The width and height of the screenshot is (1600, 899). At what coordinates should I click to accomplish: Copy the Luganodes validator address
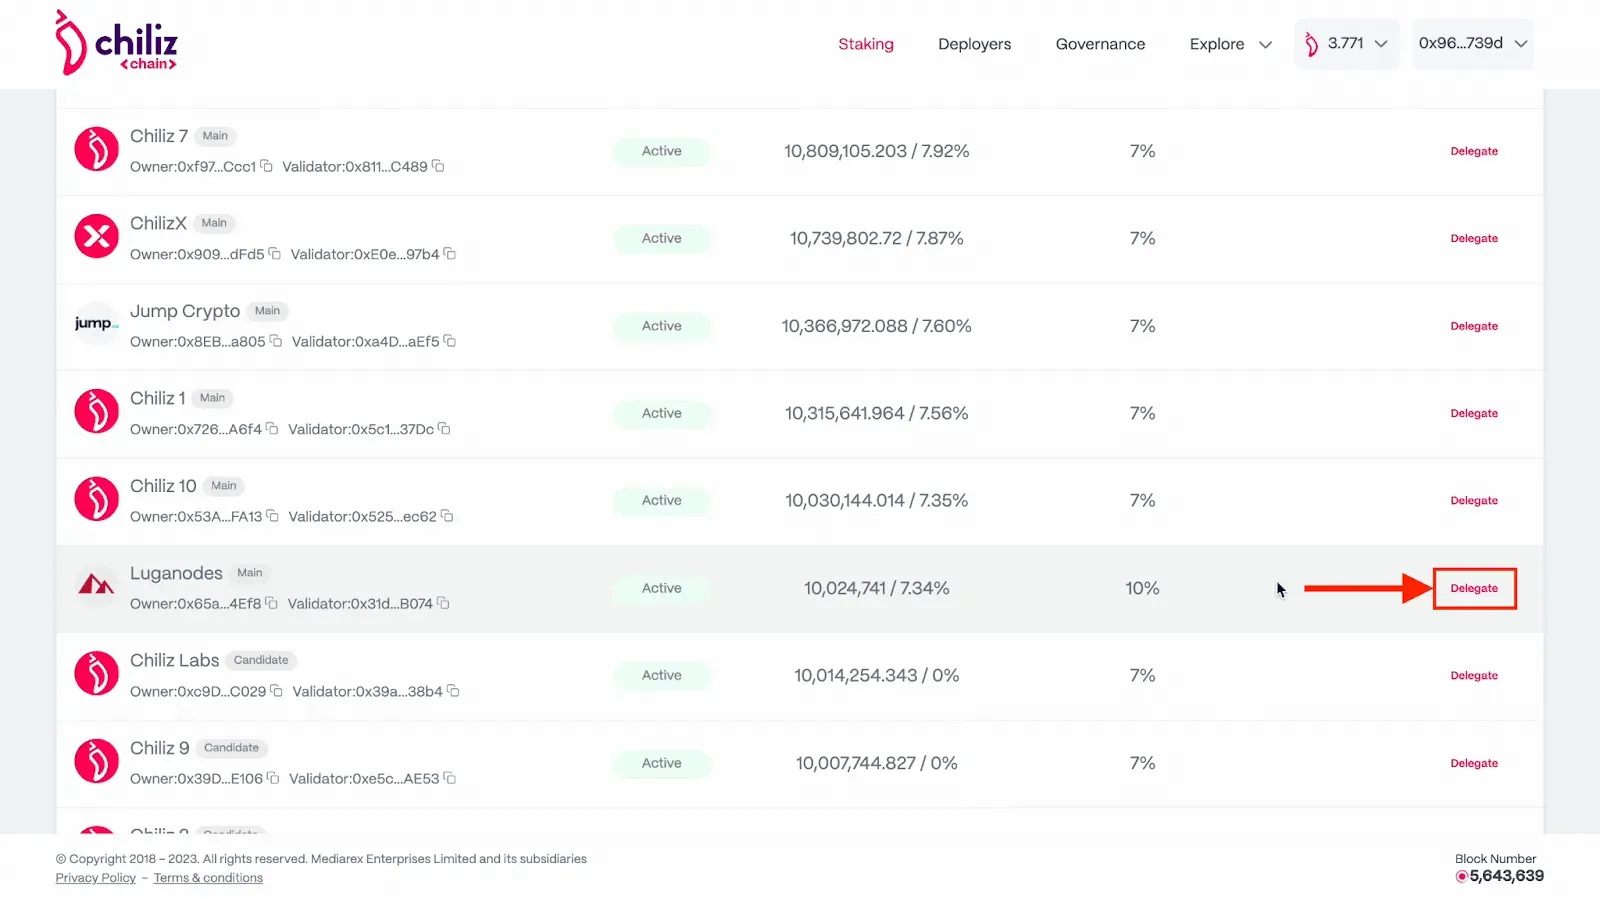pos(443,603)
